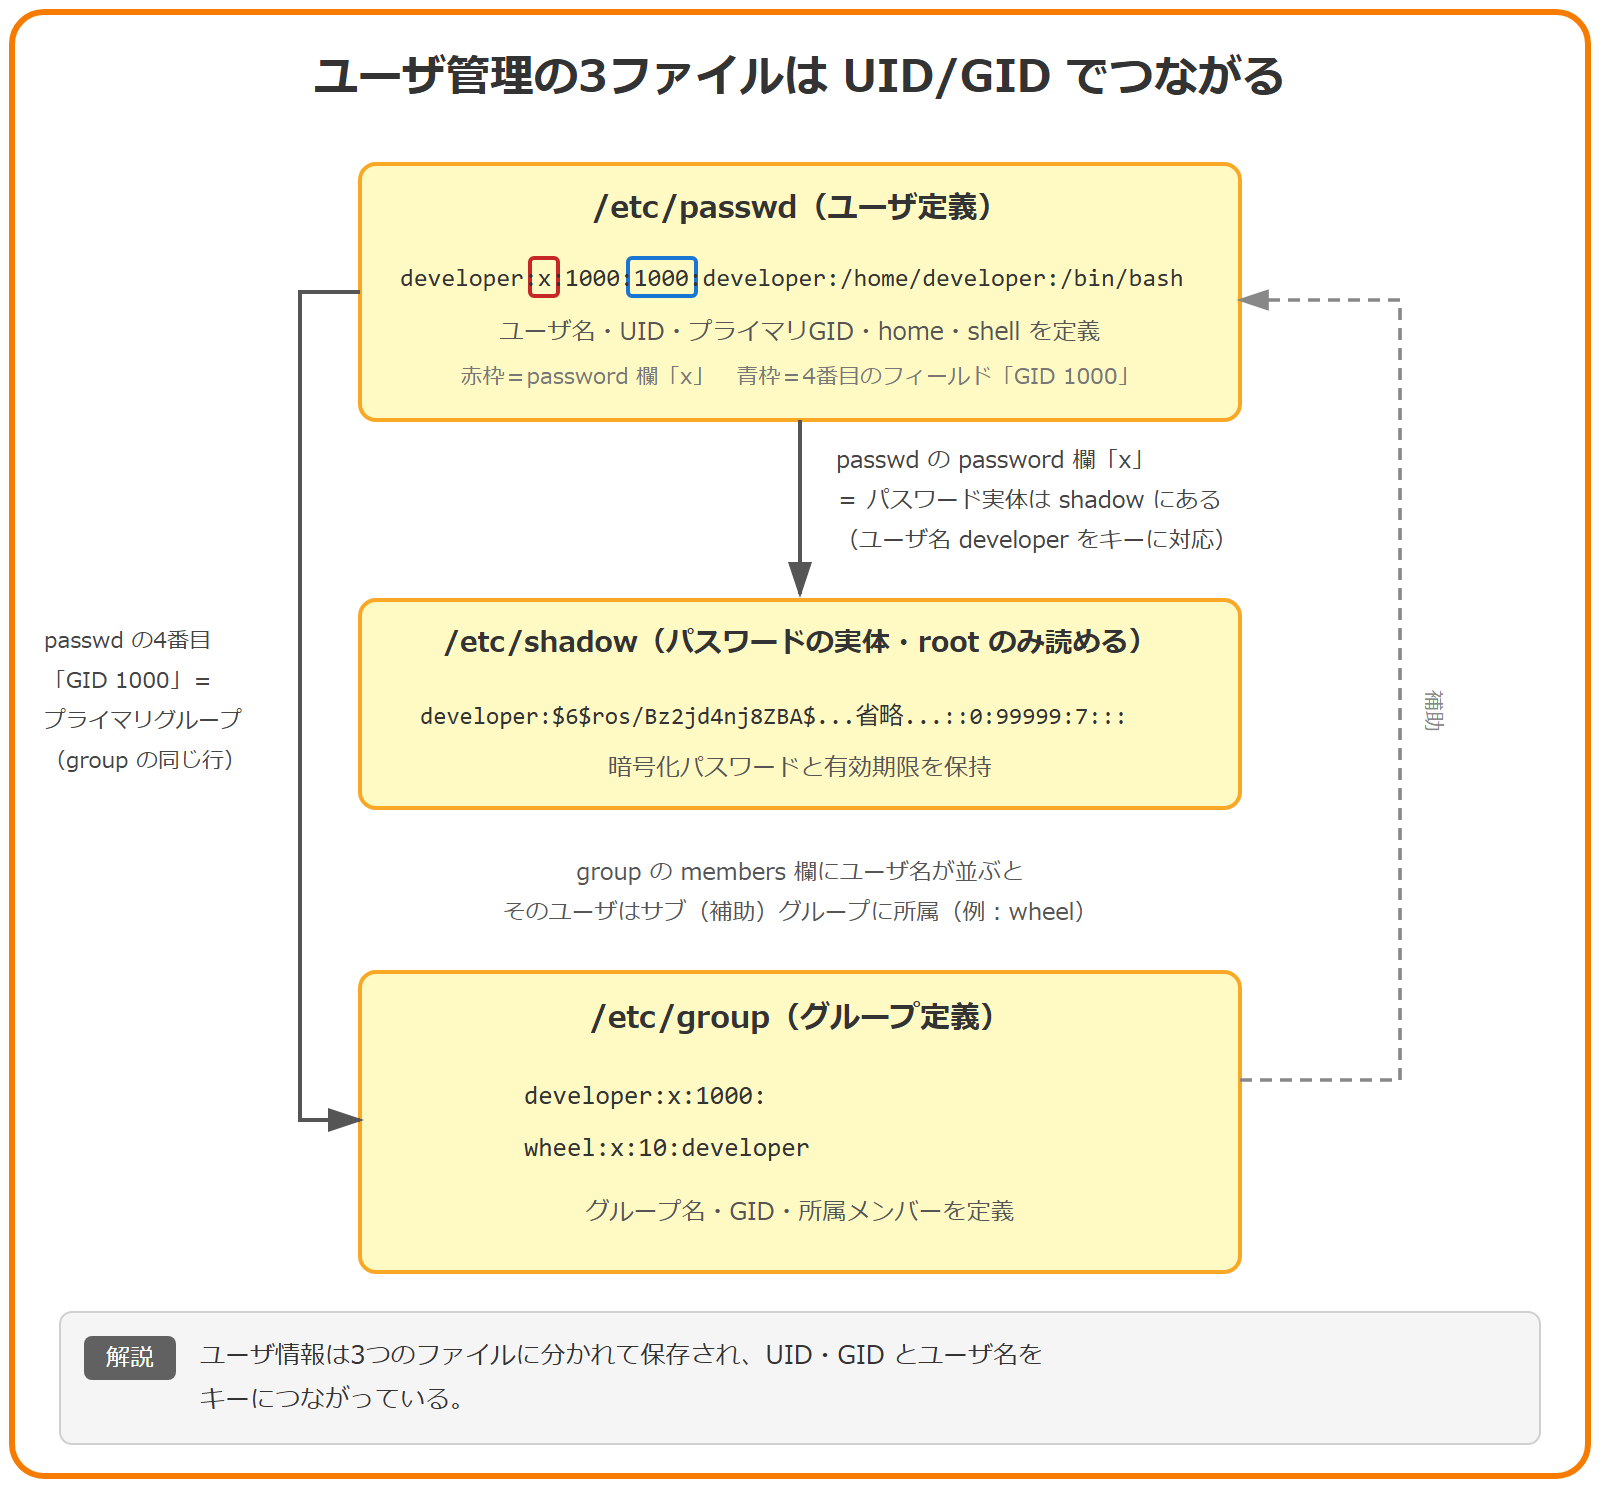Click the wheel:x:10:developer group line
The image size is (1600, 1488).
click(667, 1148)
